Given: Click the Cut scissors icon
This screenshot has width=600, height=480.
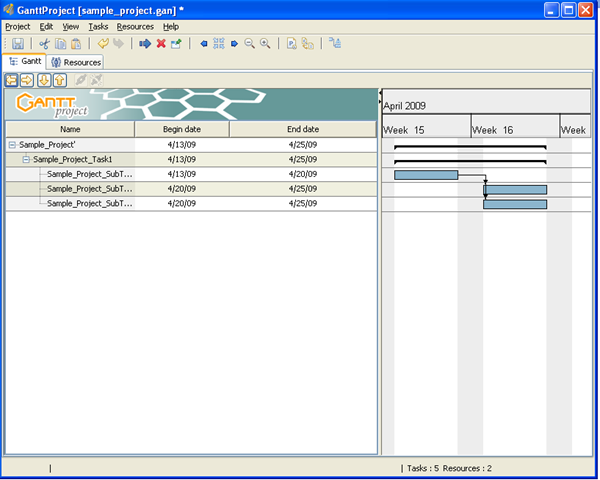Looking at the screenshot, I should point(45,44).
